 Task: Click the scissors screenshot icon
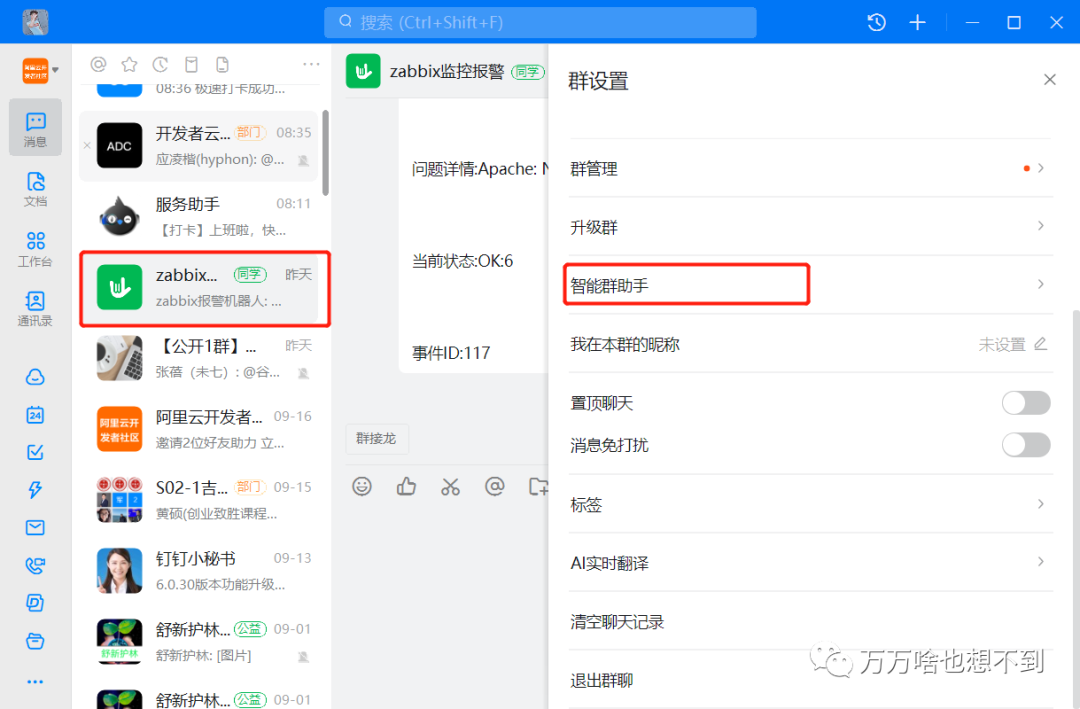coord(450,487)
